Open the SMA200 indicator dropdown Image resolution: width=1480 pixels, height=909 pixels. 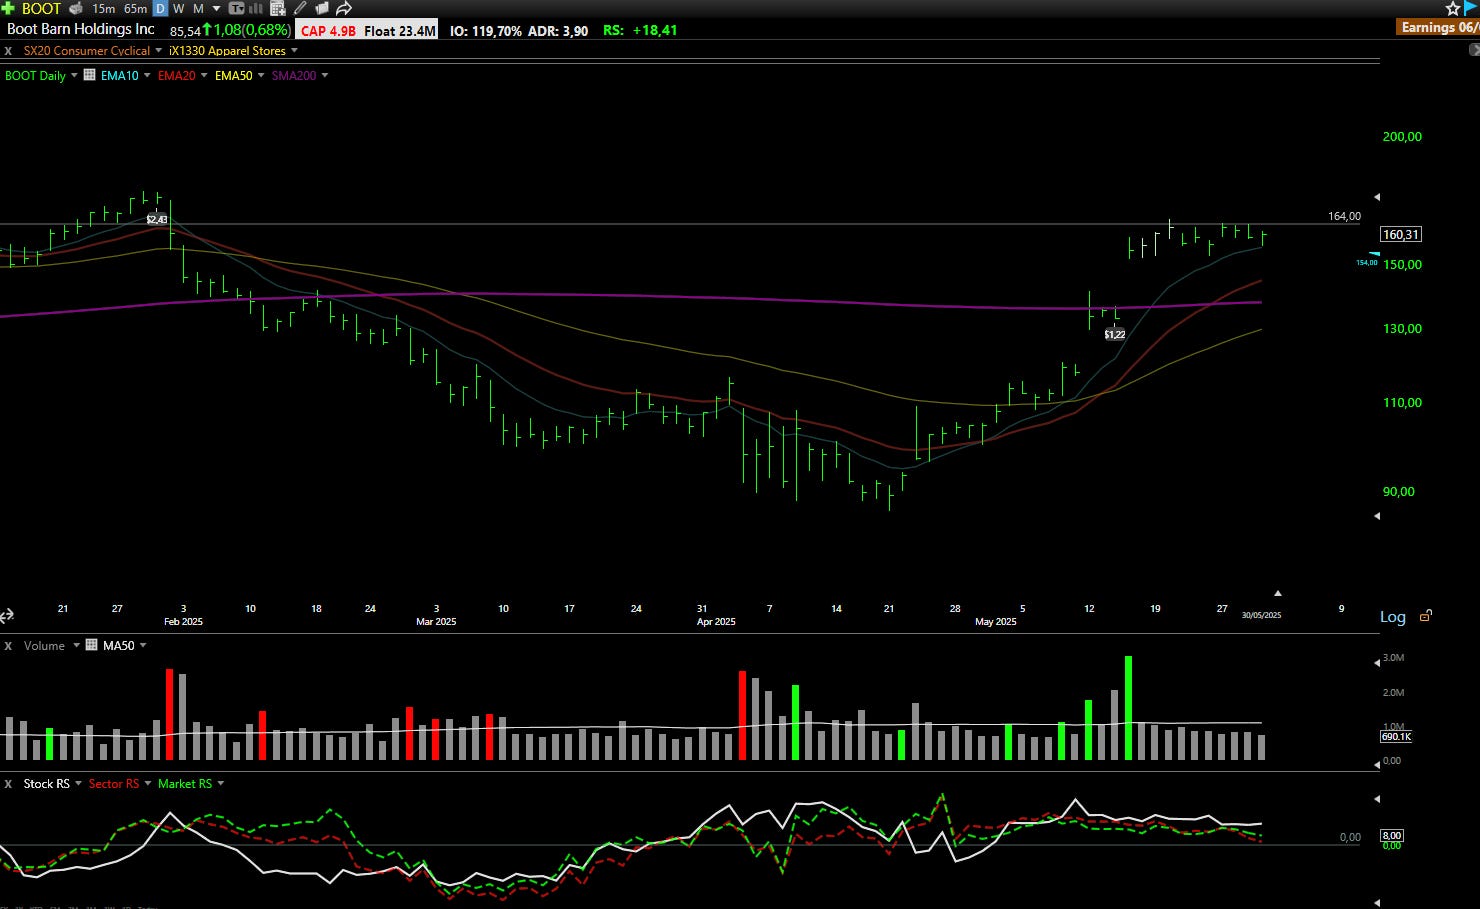tap(324, 76)
